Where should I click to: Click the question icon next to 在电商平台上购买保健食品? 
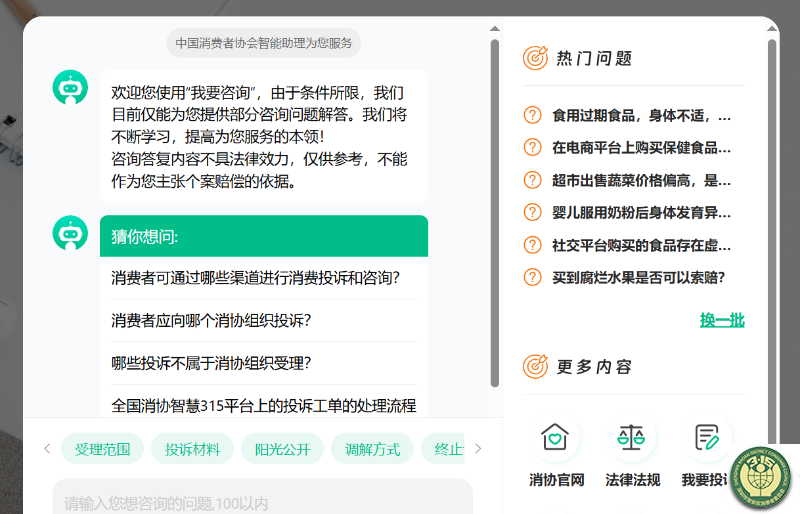pos(533,148)
